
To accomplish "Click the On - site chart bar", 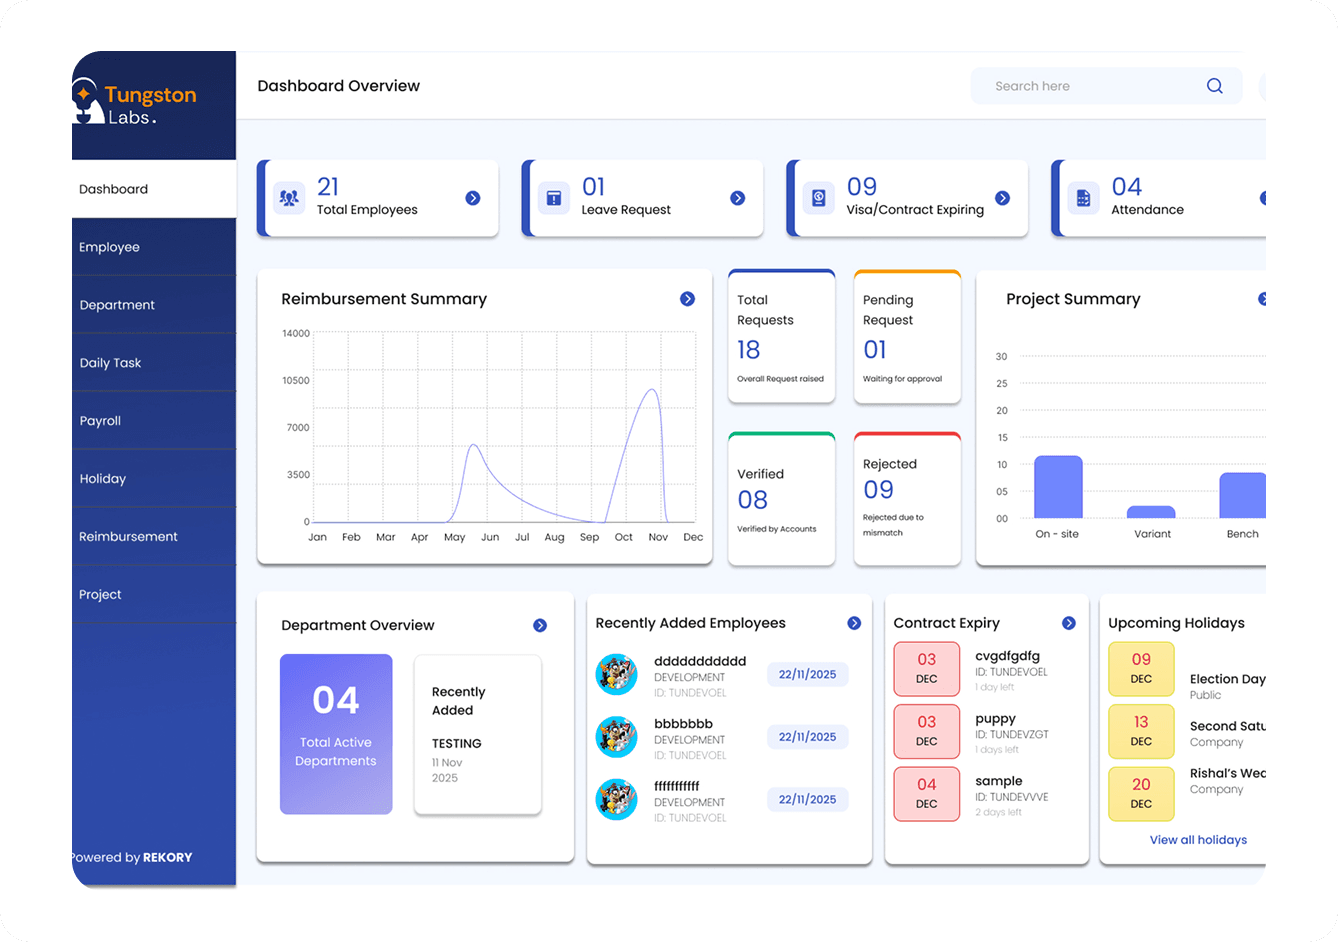I will click(1058, 487).
